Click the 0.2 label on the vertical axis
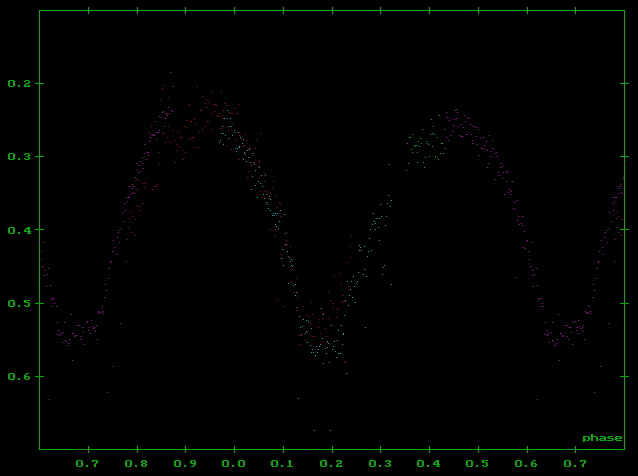The image size is (638, 476). tap(18, 83)
